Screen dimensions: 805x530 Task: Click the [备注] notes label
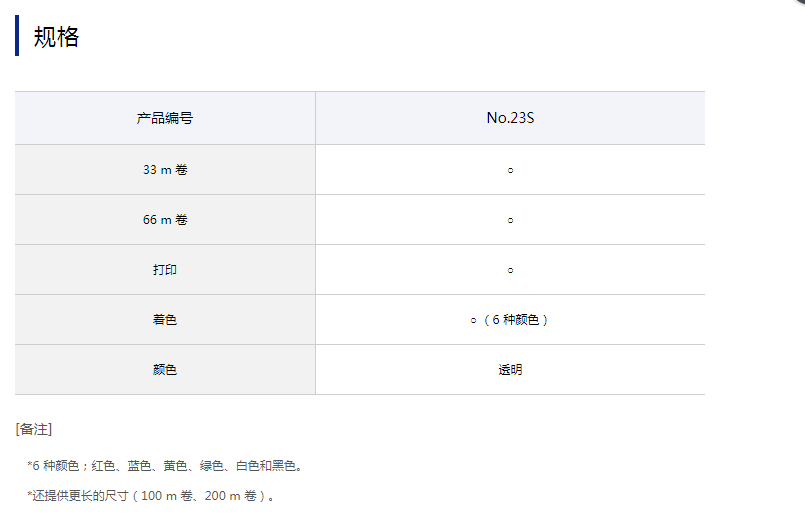pos(34,429)
